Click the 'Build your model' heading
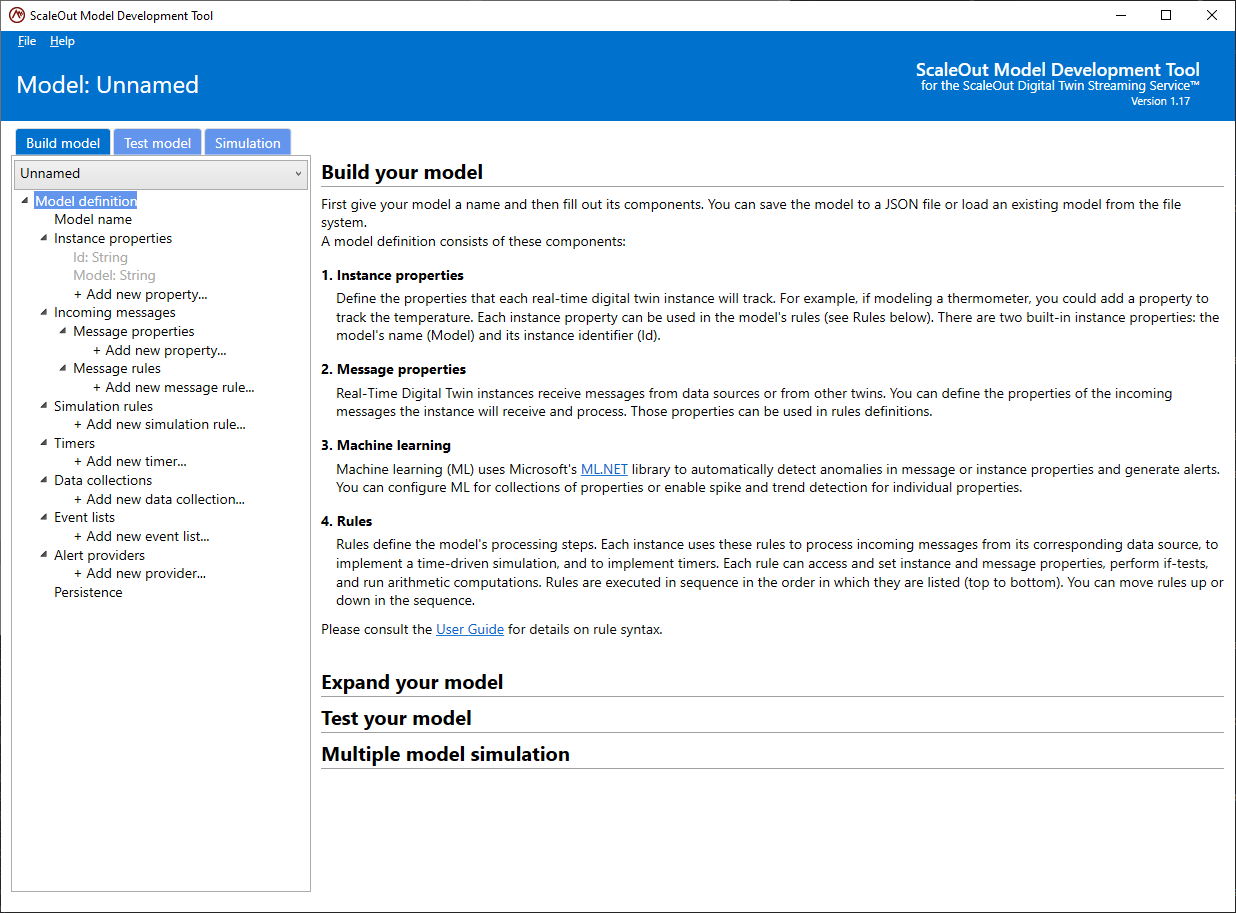 pos(402,172)
